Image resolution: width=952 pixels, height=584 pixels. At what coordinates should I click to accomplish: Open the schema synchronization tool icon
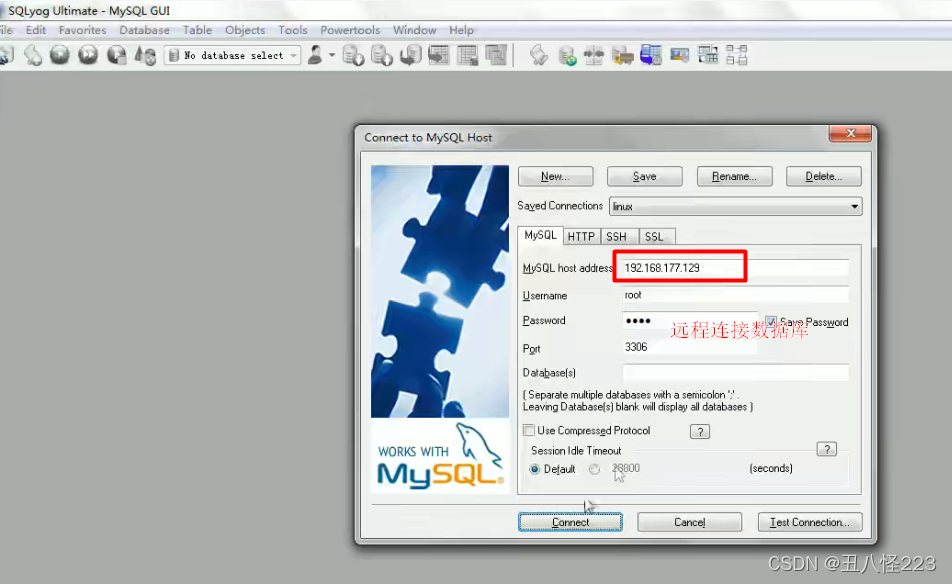(x=594, y=55)
